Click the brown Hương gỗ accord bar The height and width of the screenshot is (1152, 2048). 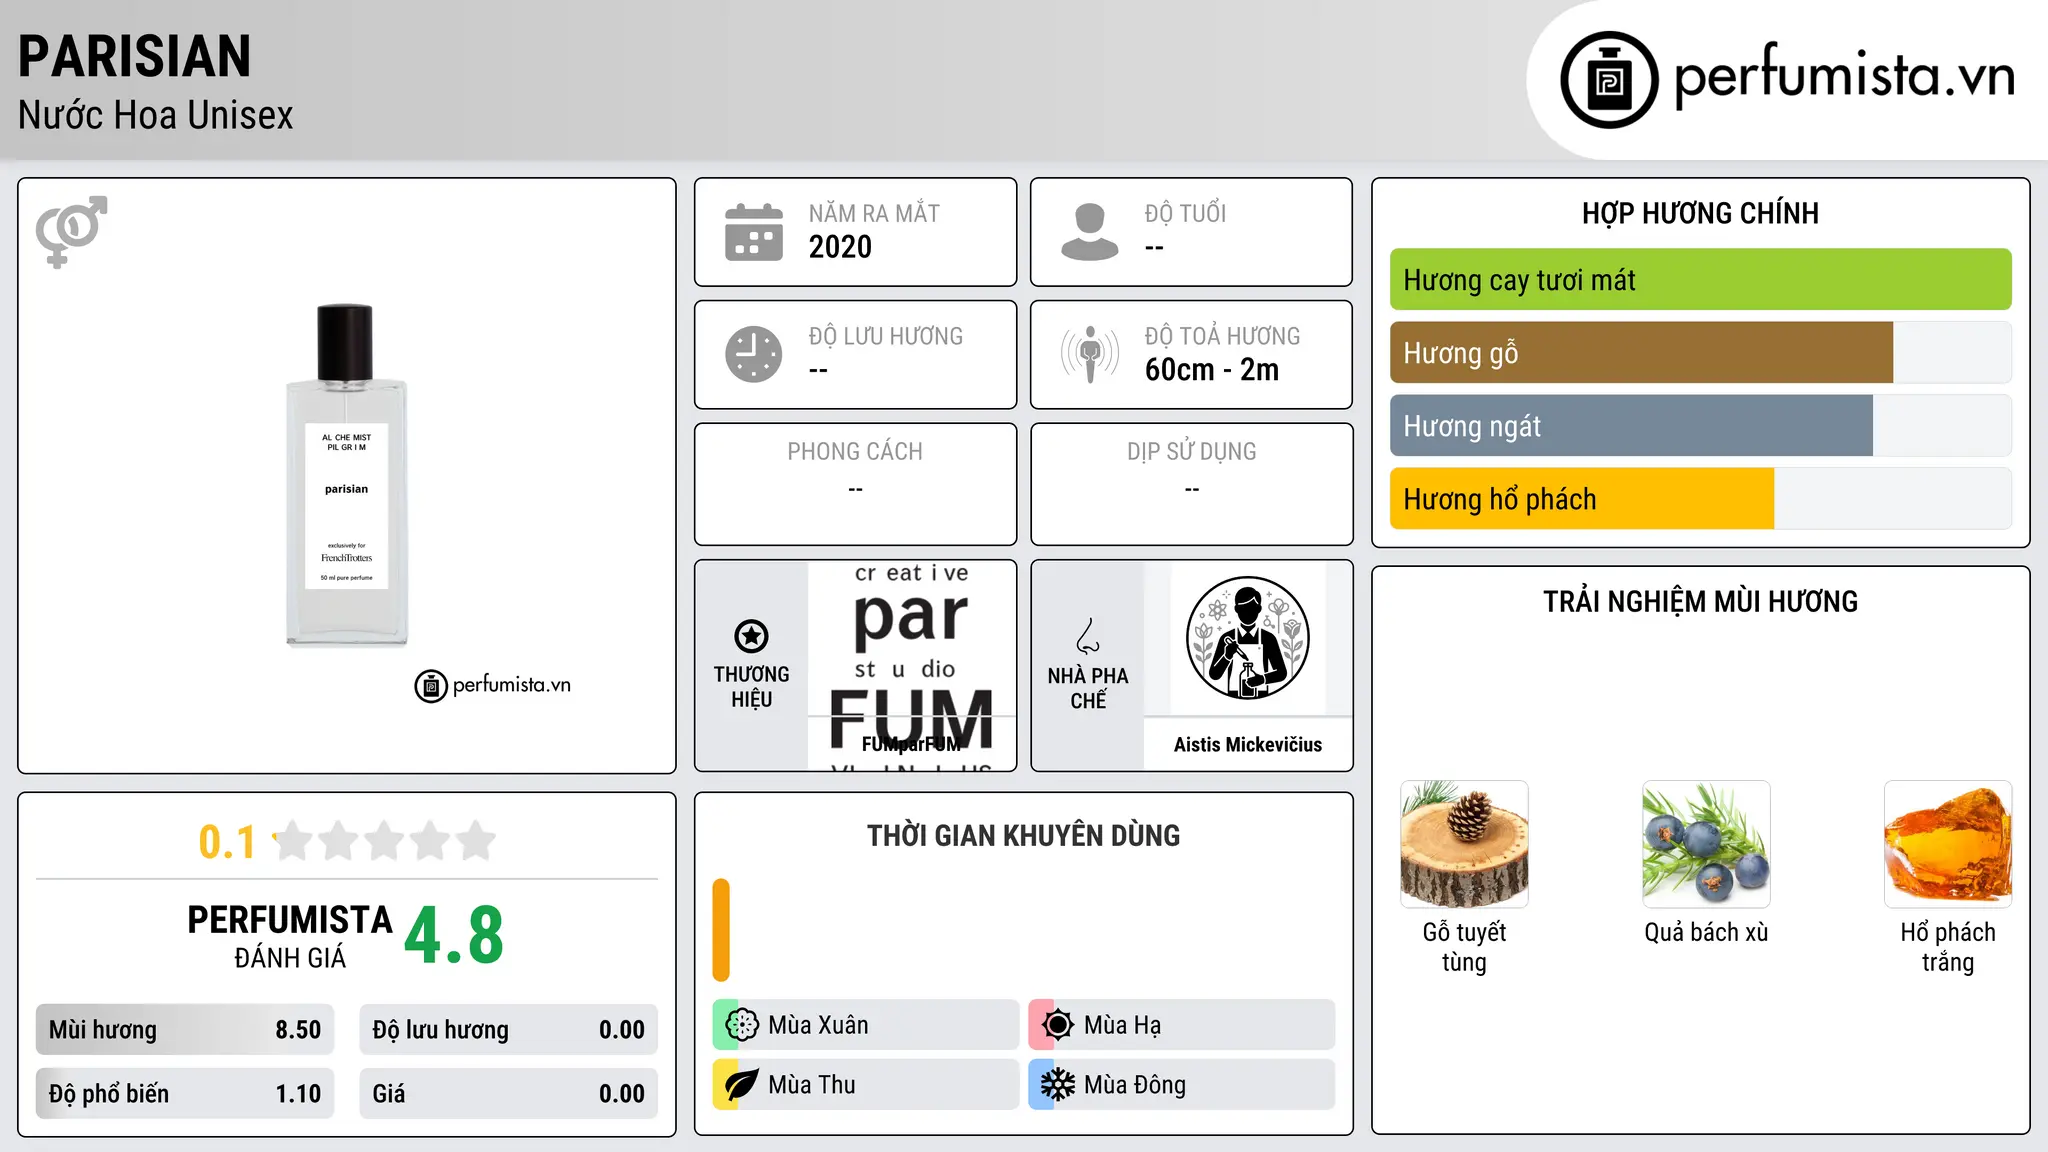click(1641, 353)
